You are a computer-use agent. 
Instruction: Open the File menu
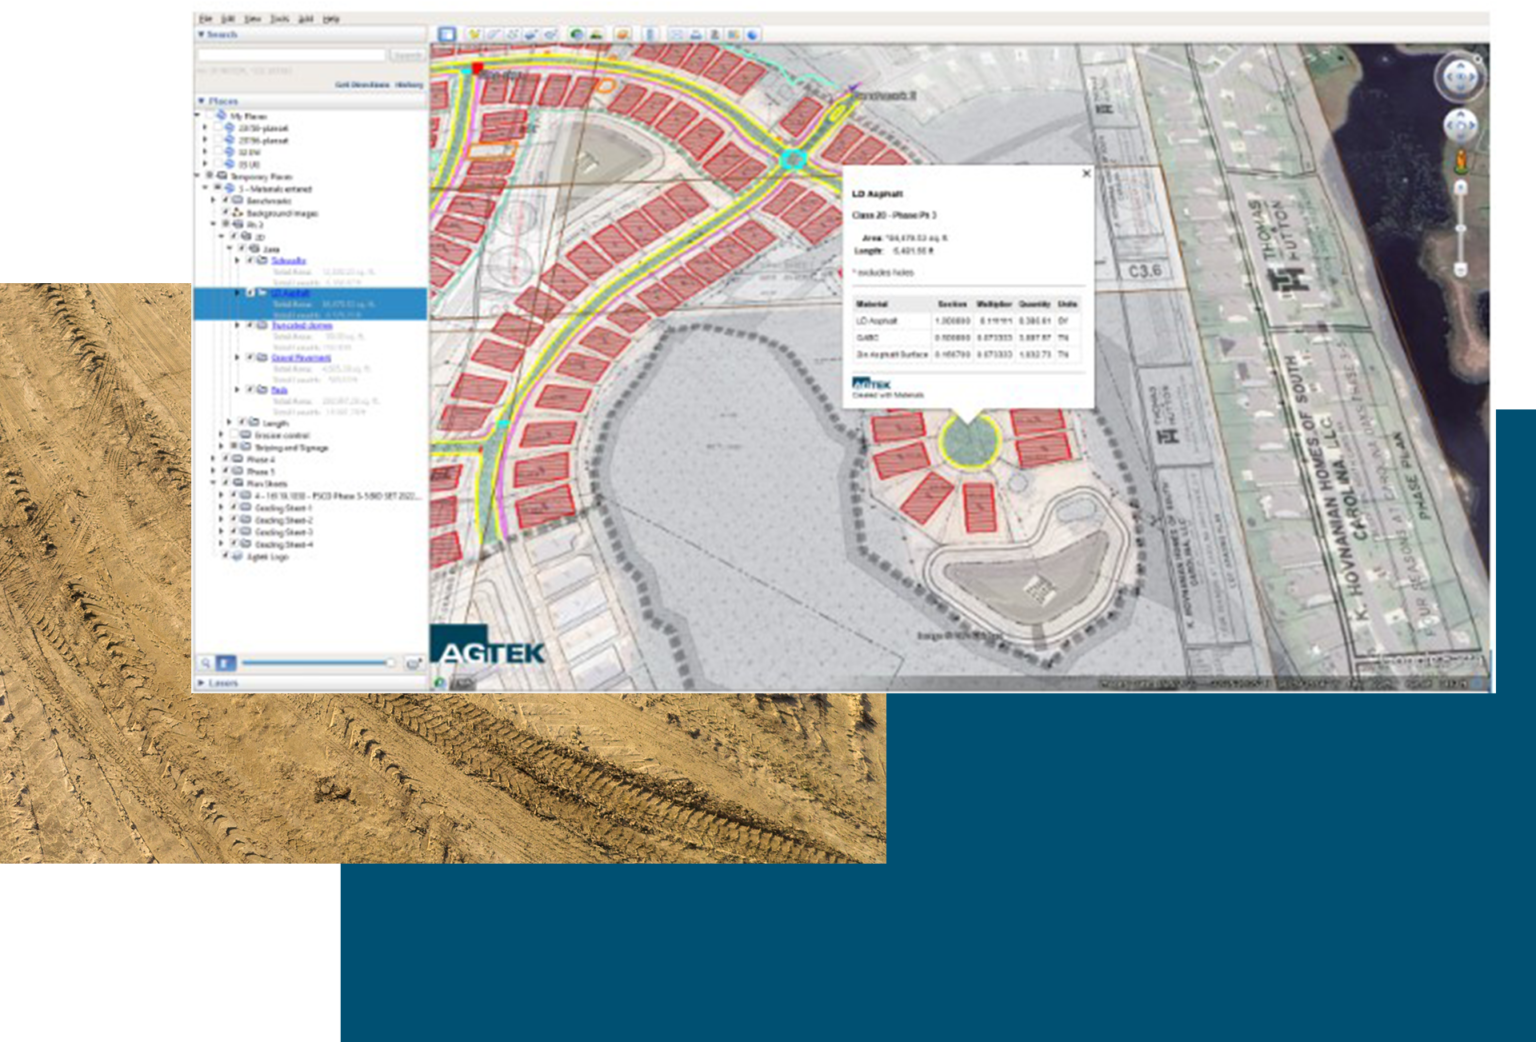pos(205,19)
